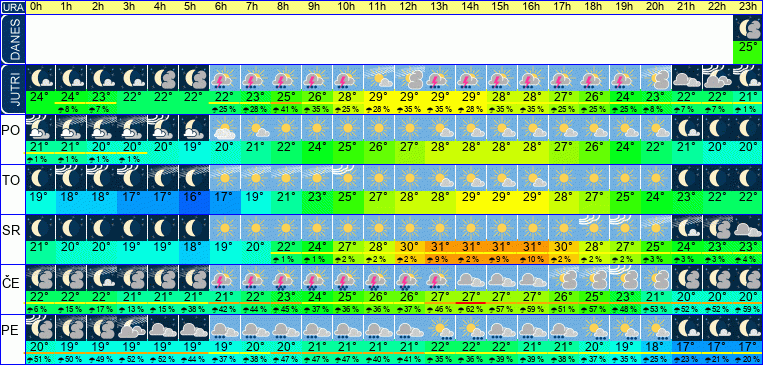The width and height of the screenshot is (763, 365).
Task: Click the SR 23h cloud icon
Action: pyautogui.click(x=748, y=228)
